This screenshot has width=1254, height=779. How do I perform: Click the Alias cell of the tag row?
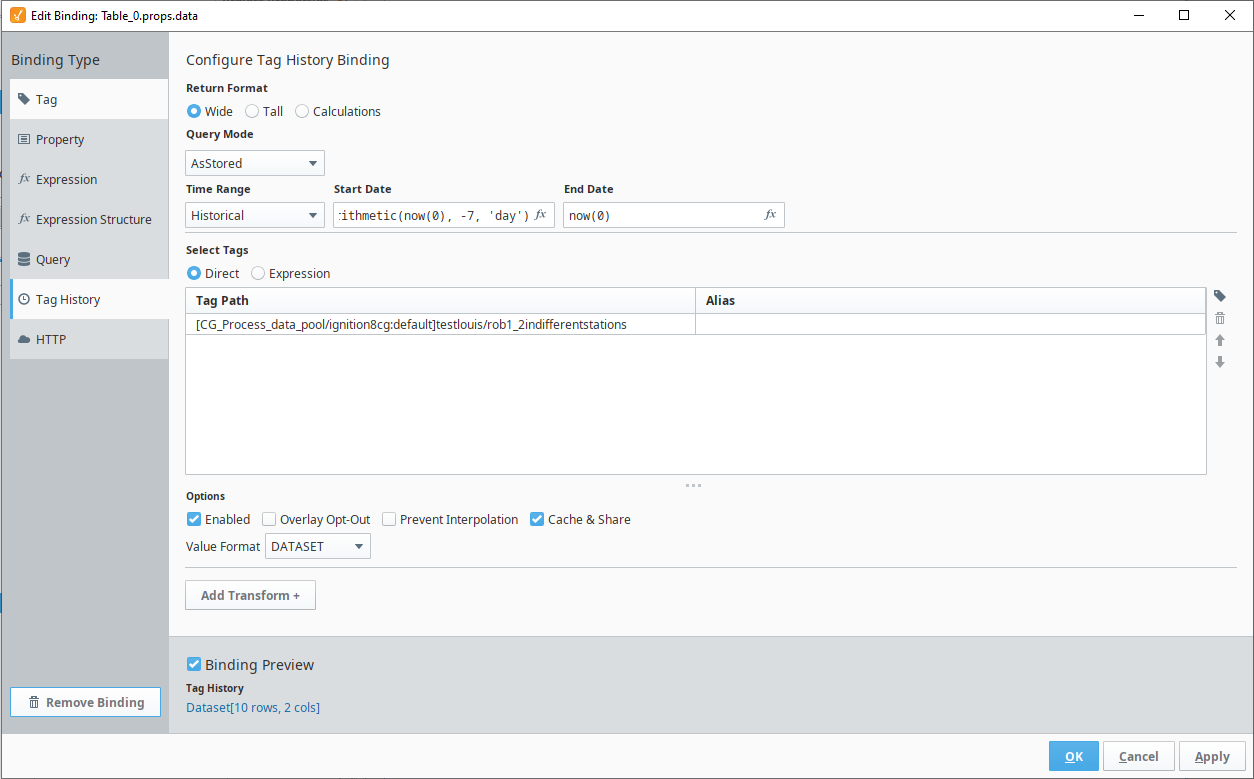950,324
